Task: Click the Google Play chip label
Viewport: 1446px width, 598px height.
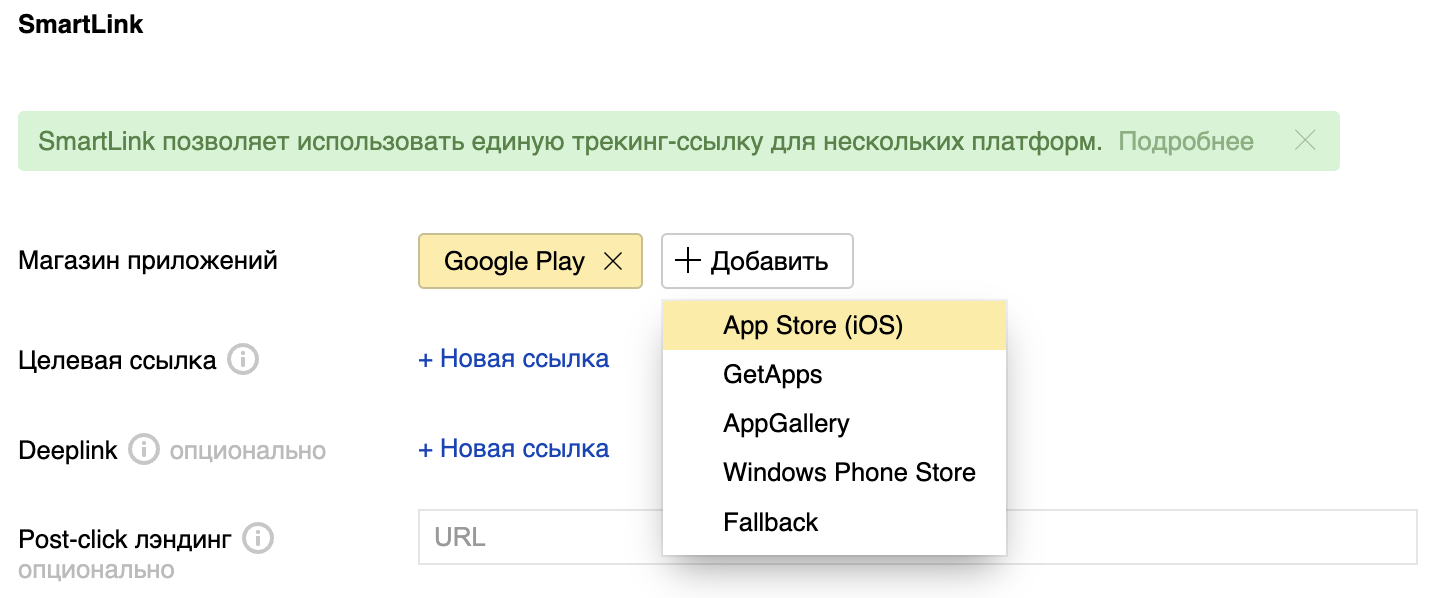Action: point(514,262)
